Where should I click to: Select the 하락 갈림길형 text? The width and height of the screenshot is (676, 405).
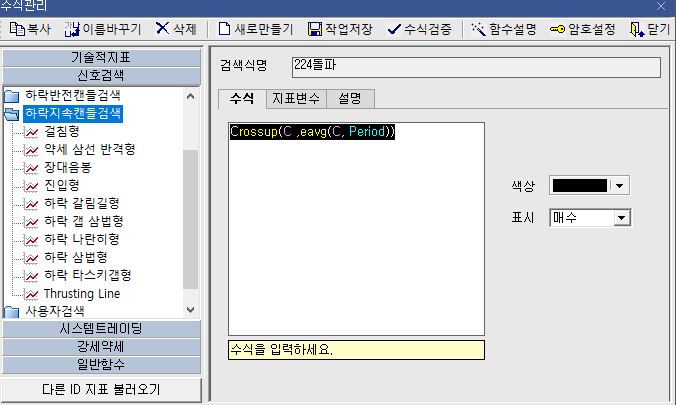[81, 204]
